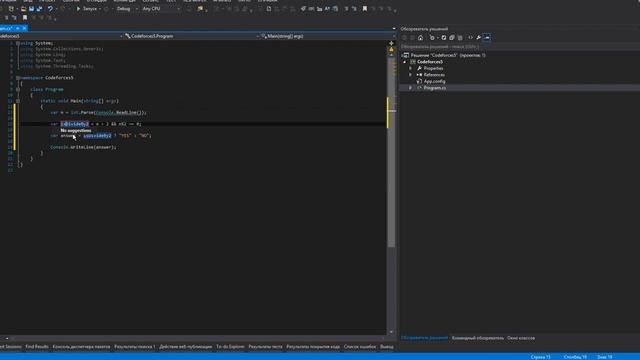
Task: Click the static void Main declaration line
Action: [x=79, y=101]
